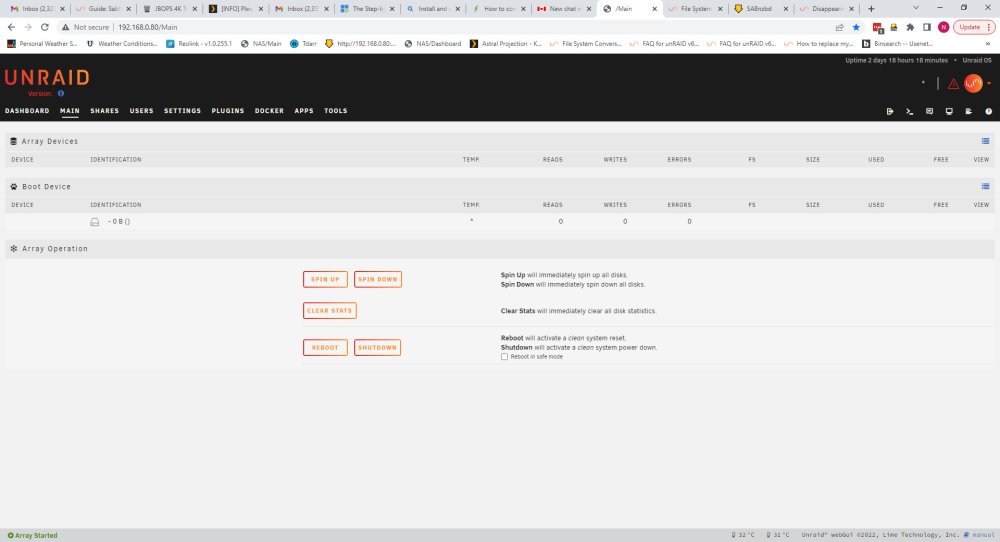Click the UNRAID logo
This screenshot has height=542, width=1000.
pyautogui.click(x=47, y=77)
